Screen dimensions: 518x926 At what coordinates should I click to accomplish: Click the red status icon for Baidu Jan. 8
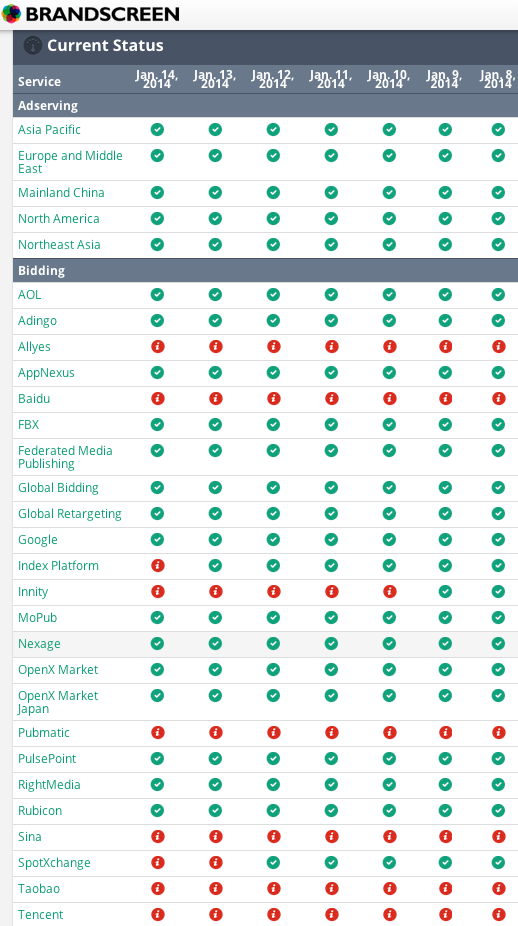[499, 399]
